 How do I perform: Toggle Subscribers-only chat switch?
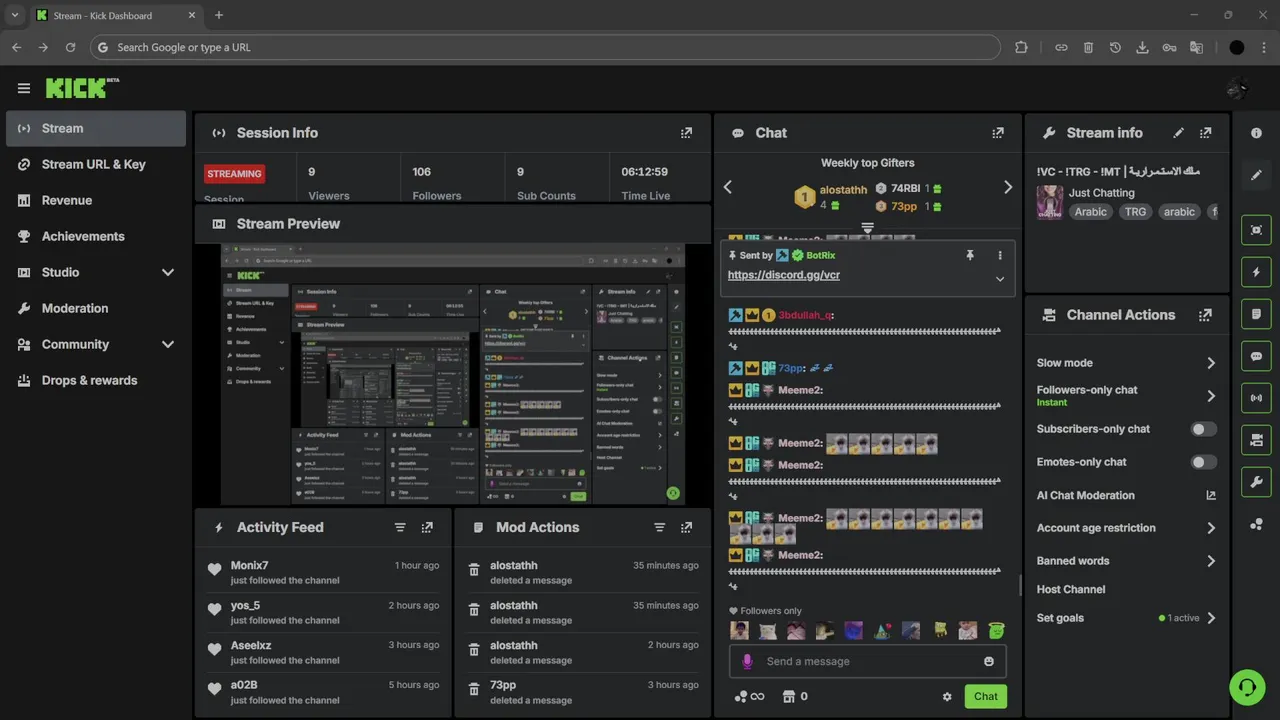click(1204, 429)
